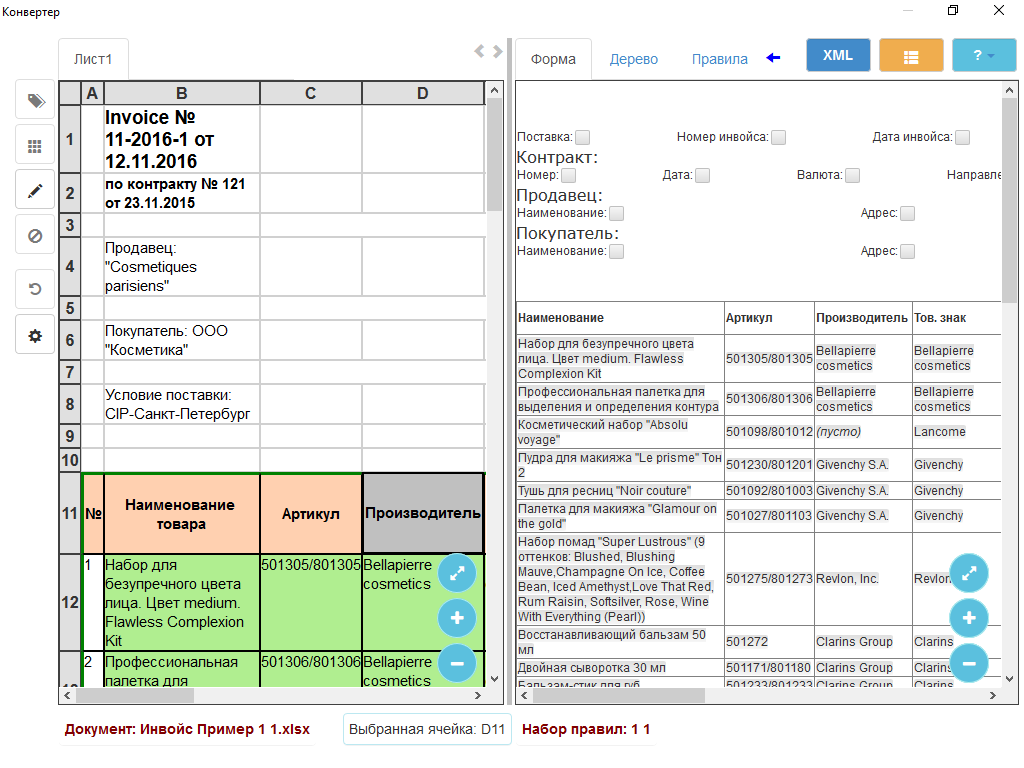Viewport: 1024px width, 768px height.
Task: Select row header 11 in spreadsheet
Action: (x=70, y=513)
